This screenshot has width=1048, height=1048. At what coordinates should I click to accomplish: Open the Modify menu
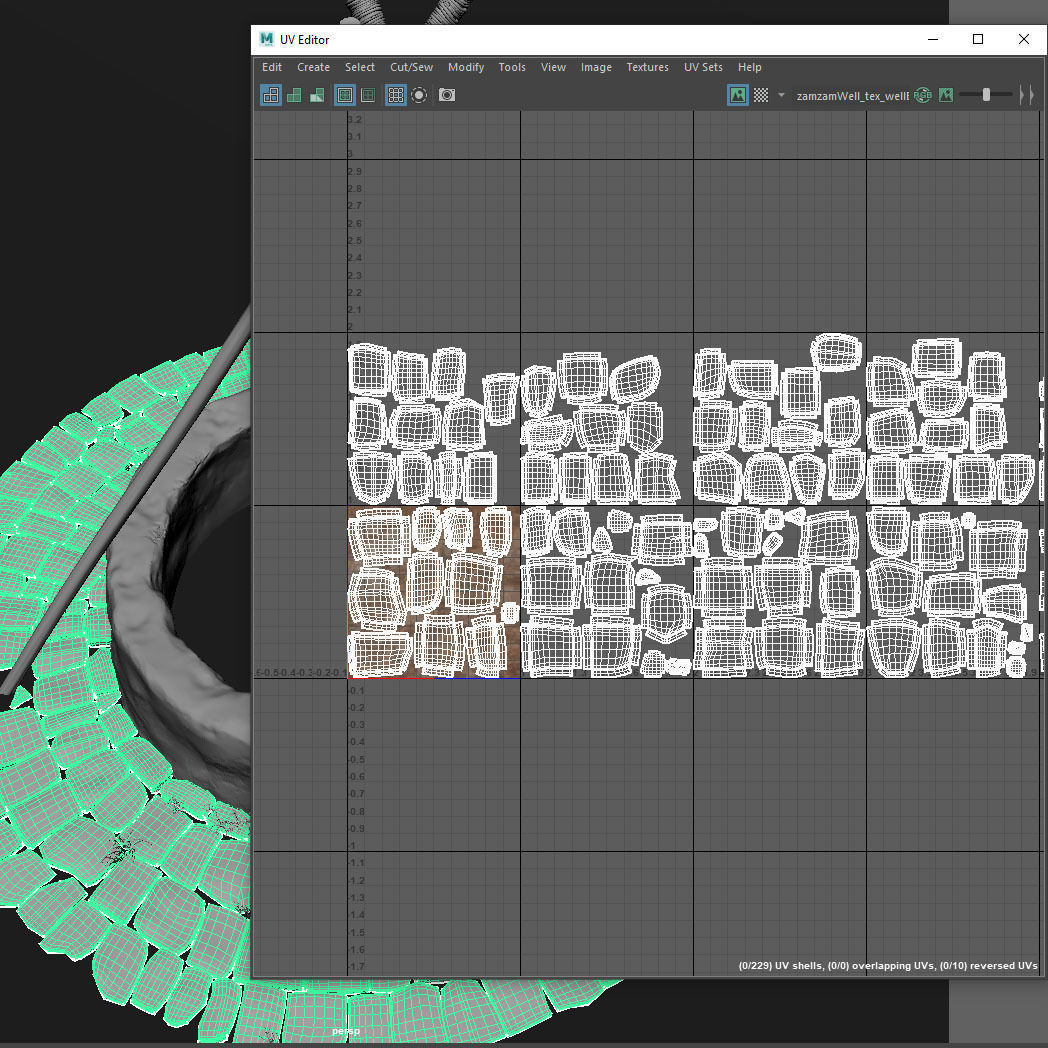click(x=466, y=68)
